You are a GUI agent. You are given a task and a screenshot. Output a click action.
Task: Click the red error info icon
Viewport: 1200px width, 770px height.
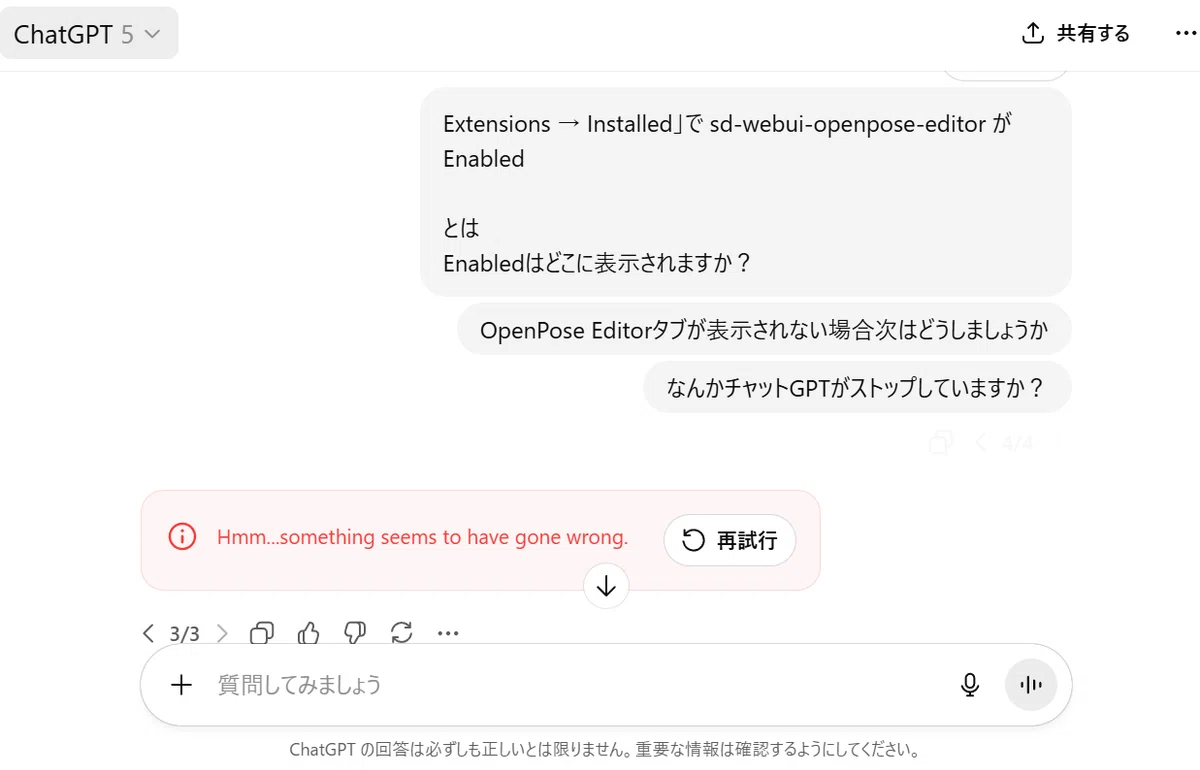182,538
